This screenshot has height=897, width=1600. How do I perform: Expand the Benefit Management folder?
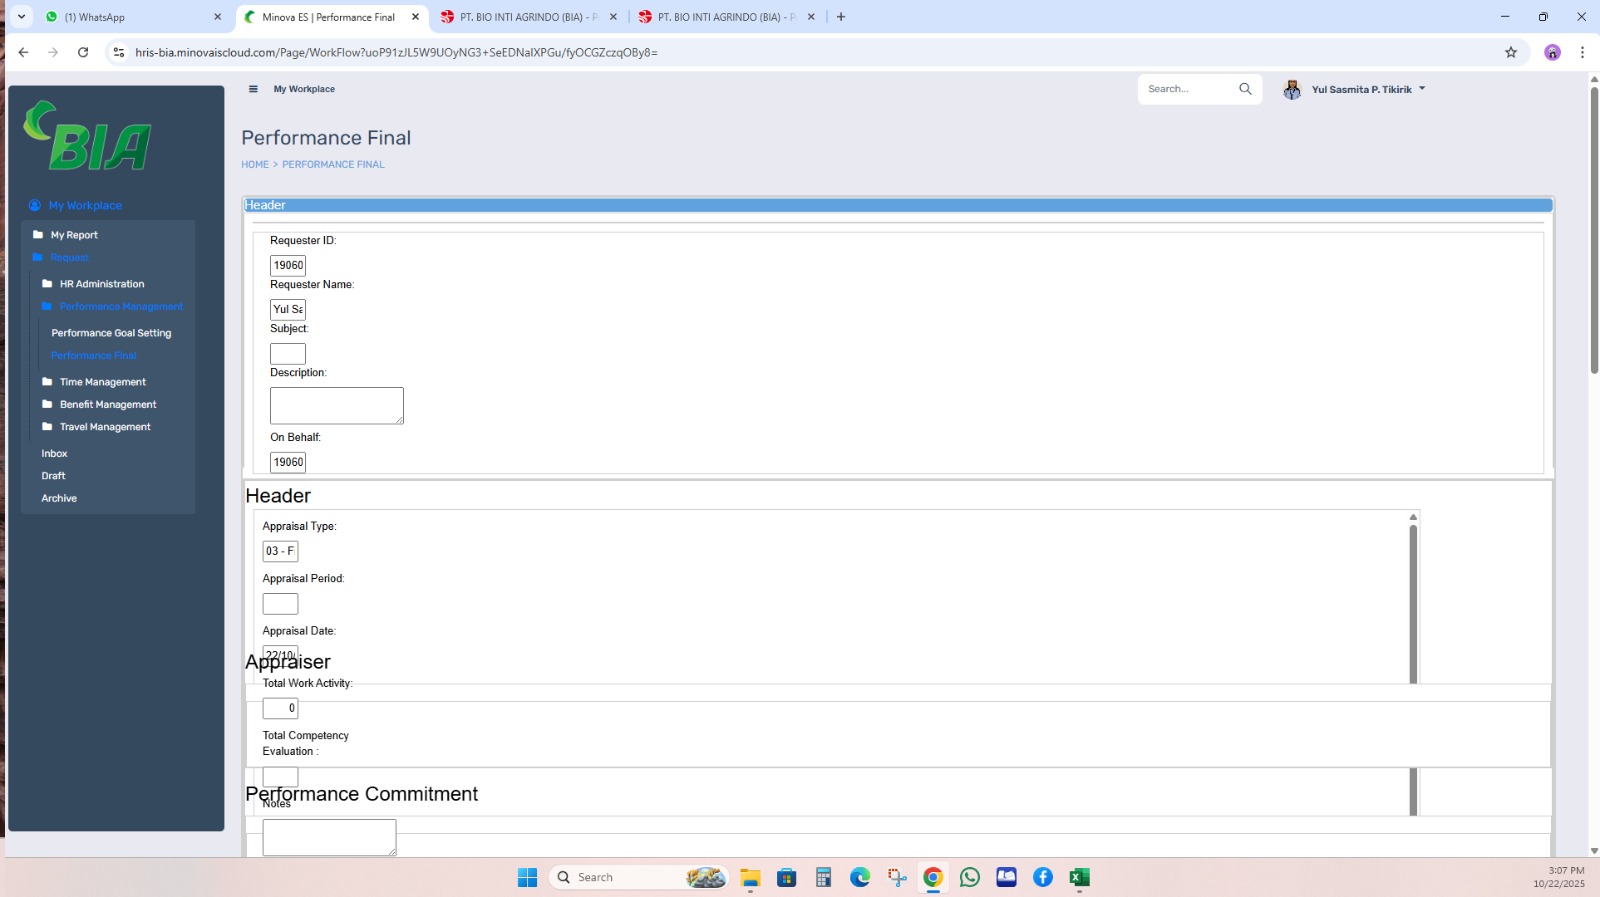pyautogui.click(x=107, y=405)
